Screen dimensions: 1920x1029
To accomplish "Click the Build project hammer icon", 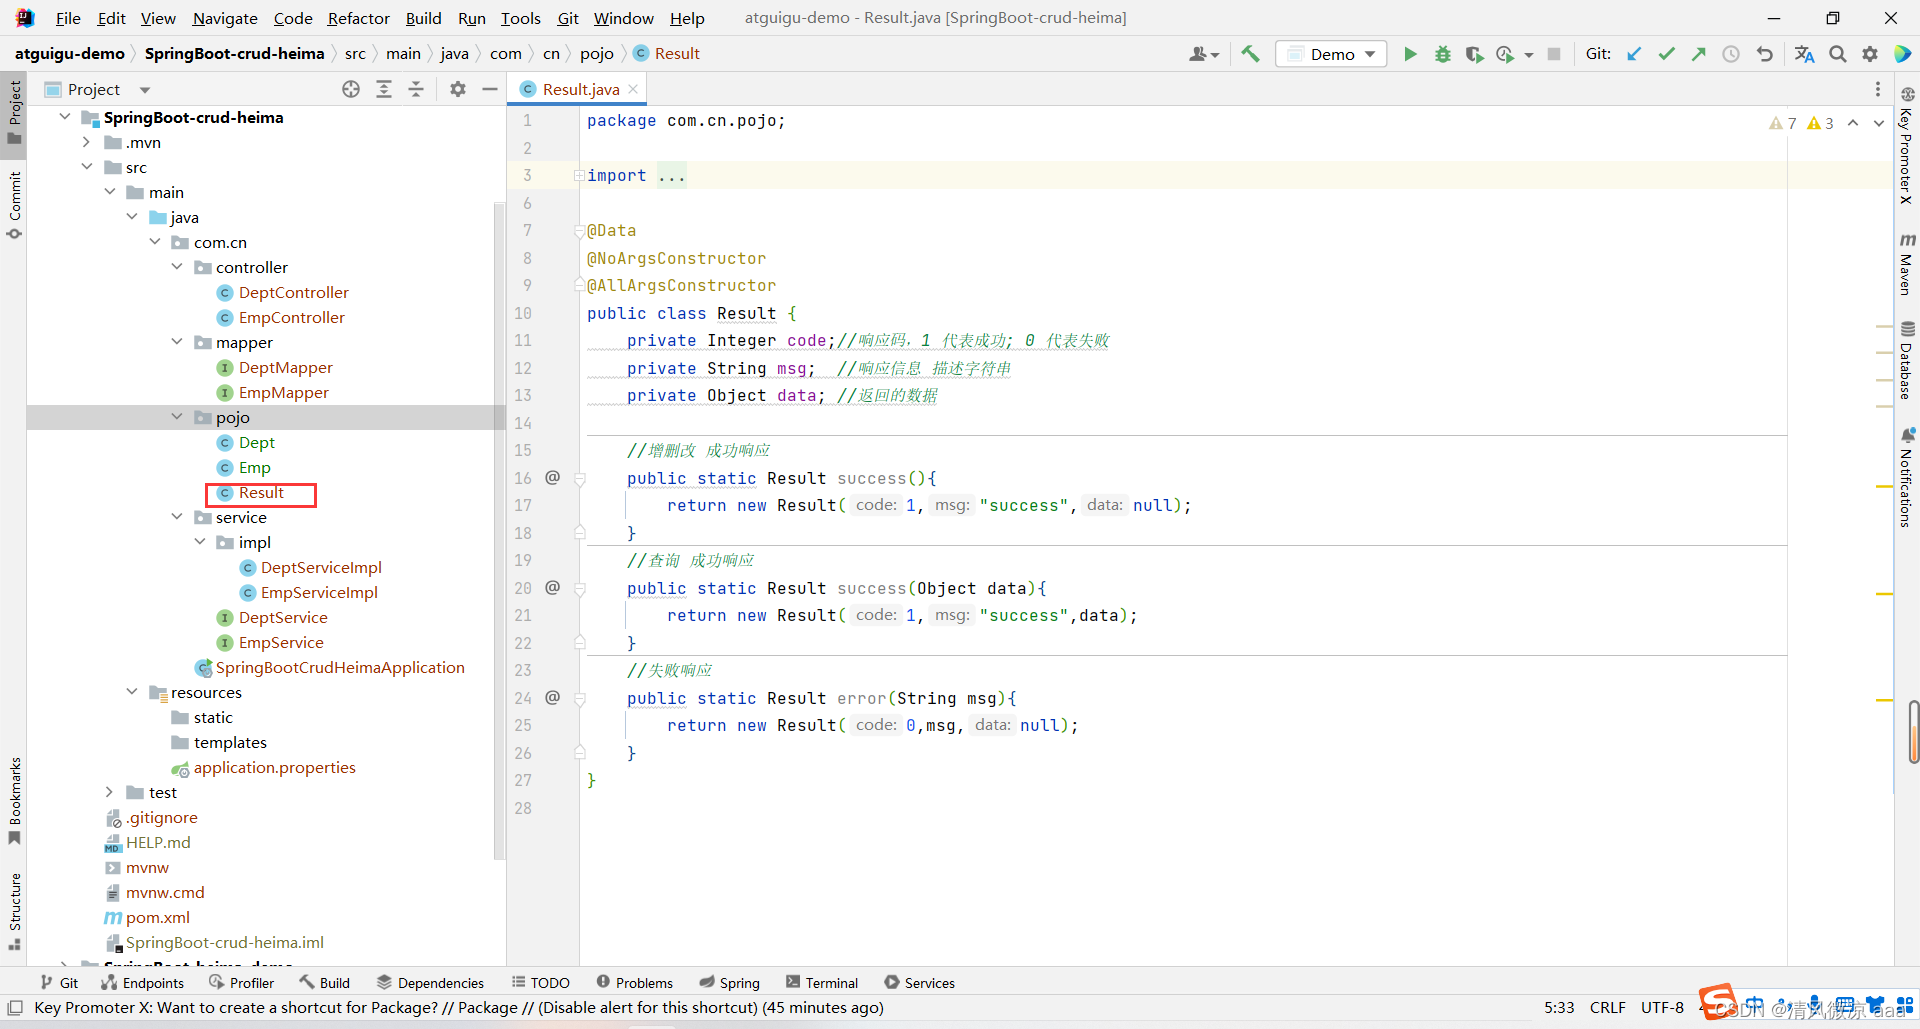I will [x=1250, y=54].
